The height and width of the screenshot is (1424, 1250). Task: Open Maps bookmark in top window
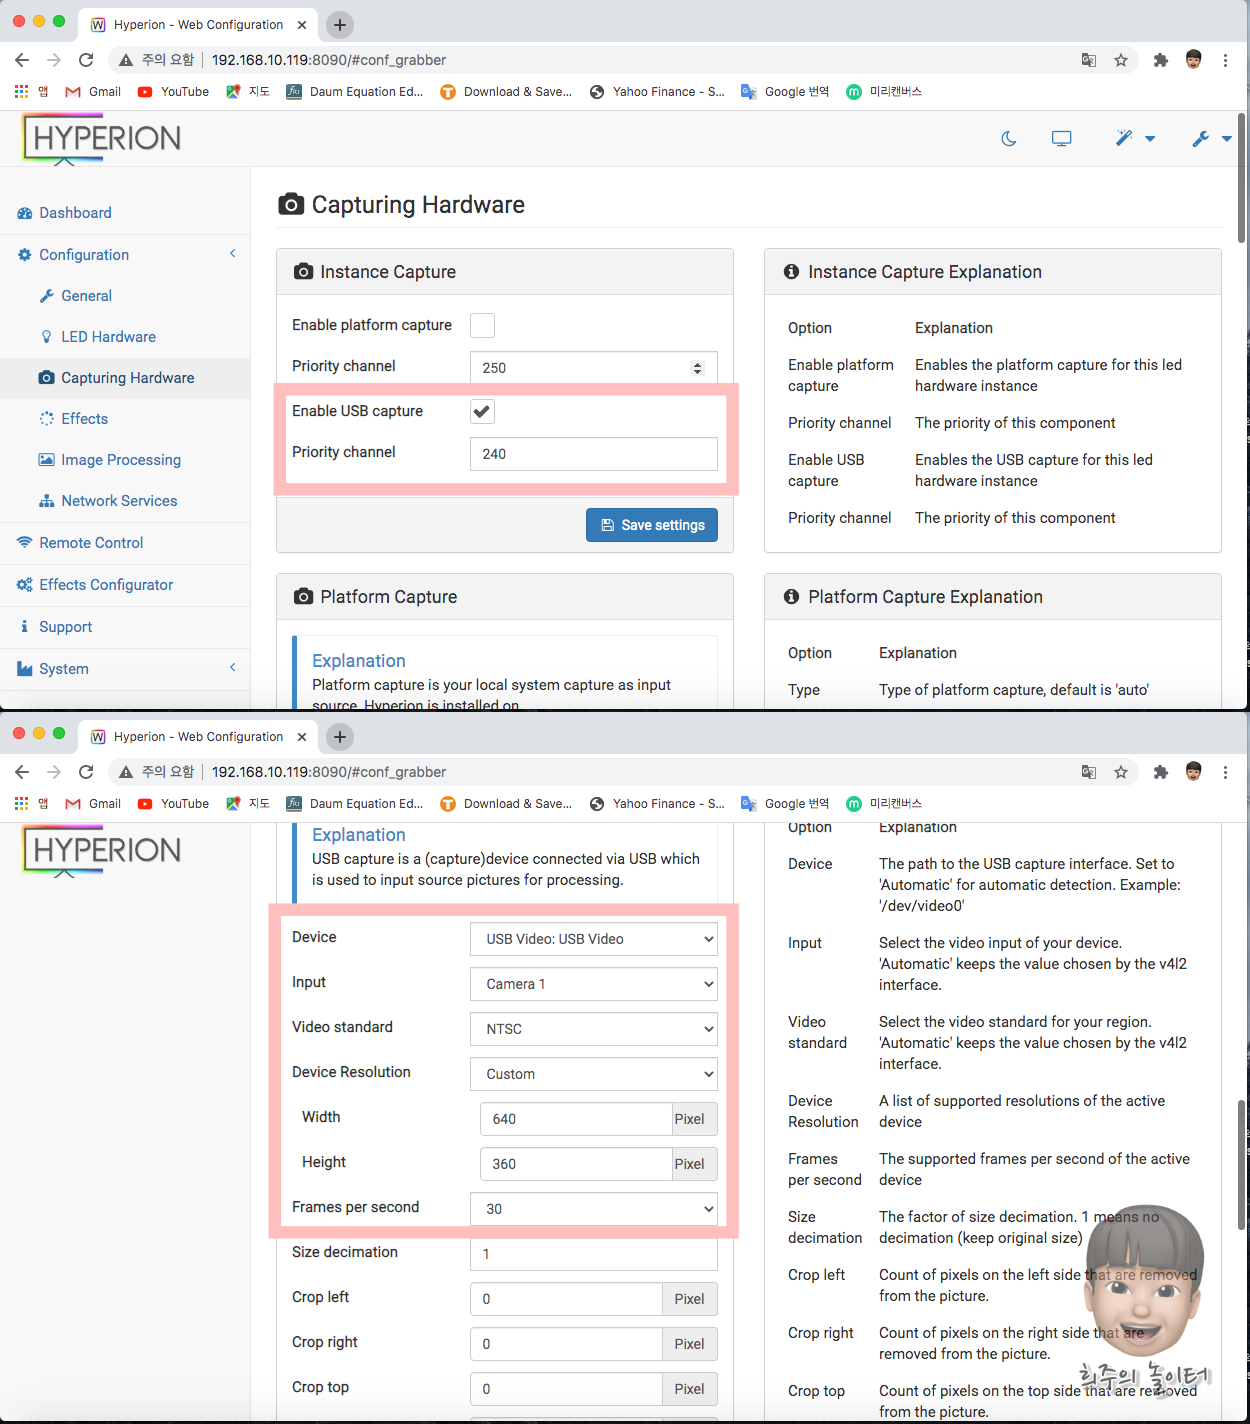(248, 91)
